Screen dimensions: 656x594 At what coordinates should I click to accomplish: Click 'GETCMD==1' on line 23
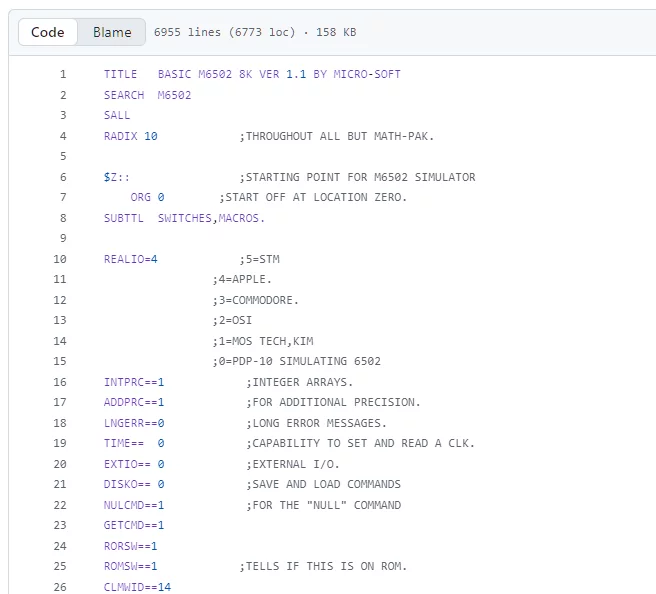coord(134,525)
